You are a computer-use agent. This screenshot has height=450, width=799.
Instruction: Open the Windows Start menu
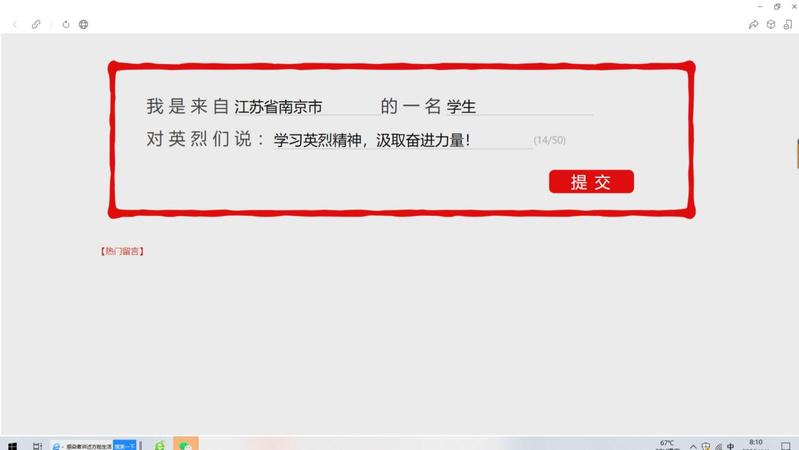click(12, 446)
